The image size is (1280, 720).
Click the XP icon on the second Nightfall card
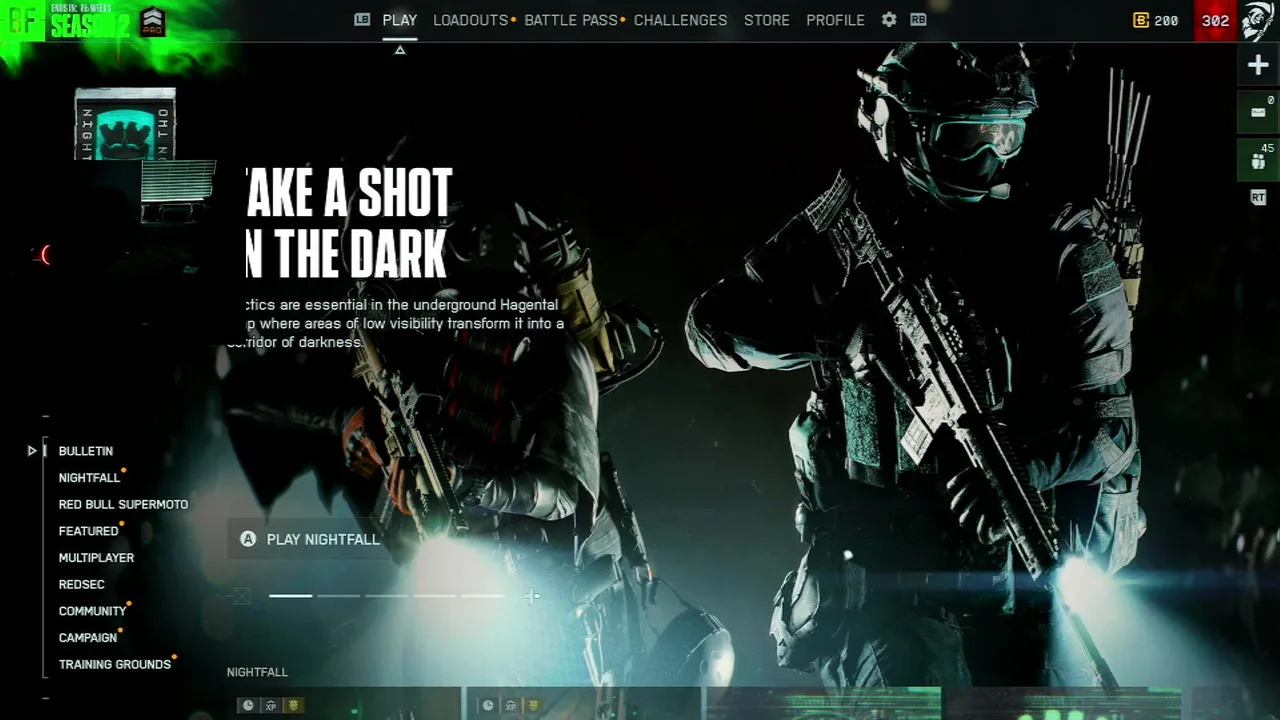point(511,706)
